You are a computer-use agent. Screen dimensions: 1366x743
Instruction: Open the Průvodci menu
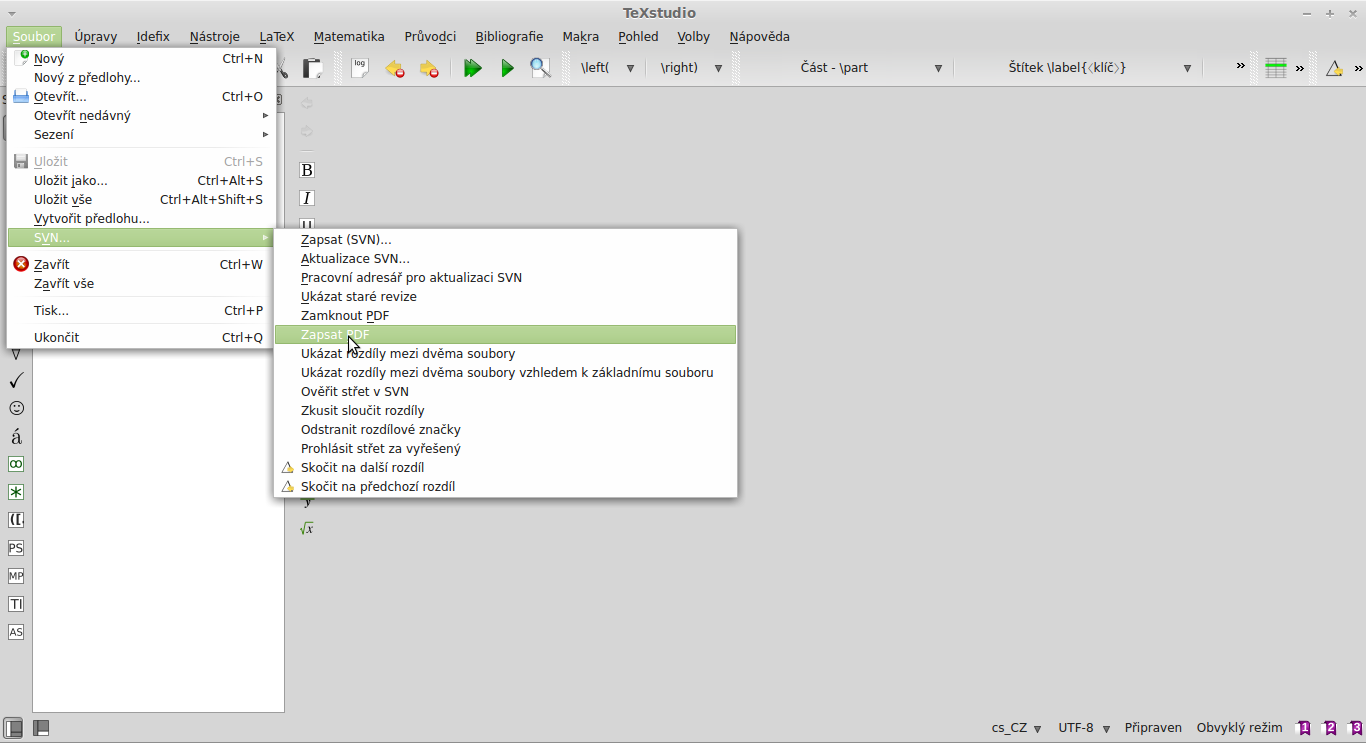[430, 37]
